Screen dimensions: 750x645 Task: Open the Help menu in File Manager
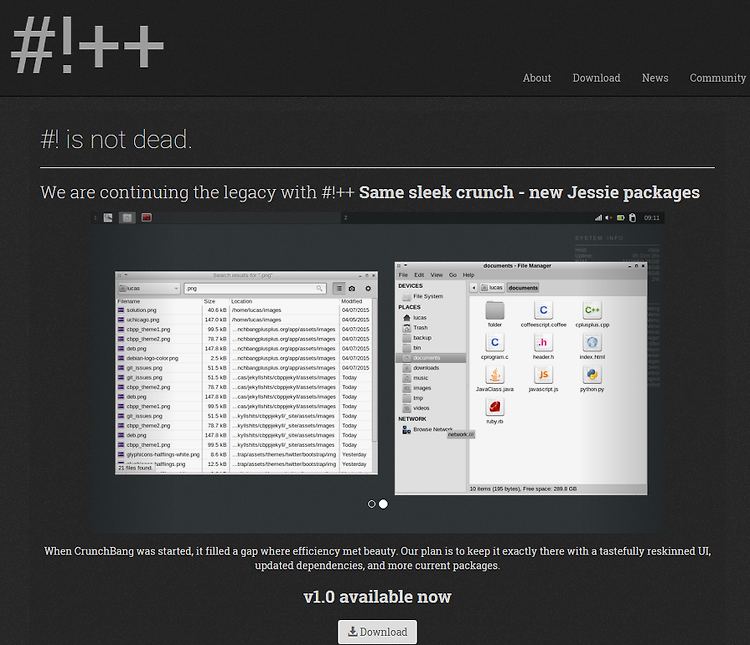tap(468, 275)
